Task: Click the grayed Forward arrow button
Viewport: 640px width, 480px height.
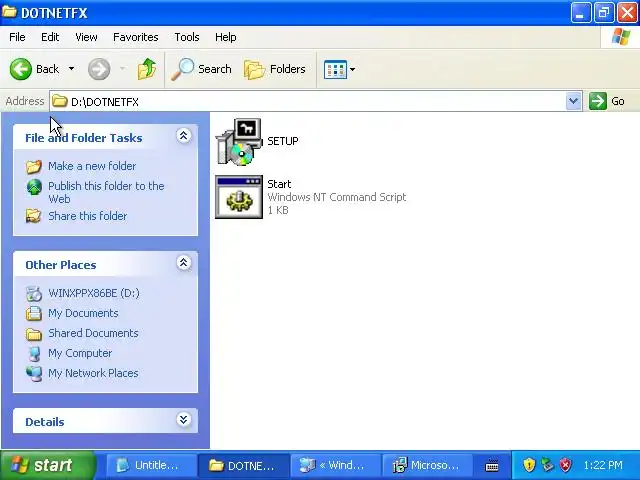Action: 99,69
